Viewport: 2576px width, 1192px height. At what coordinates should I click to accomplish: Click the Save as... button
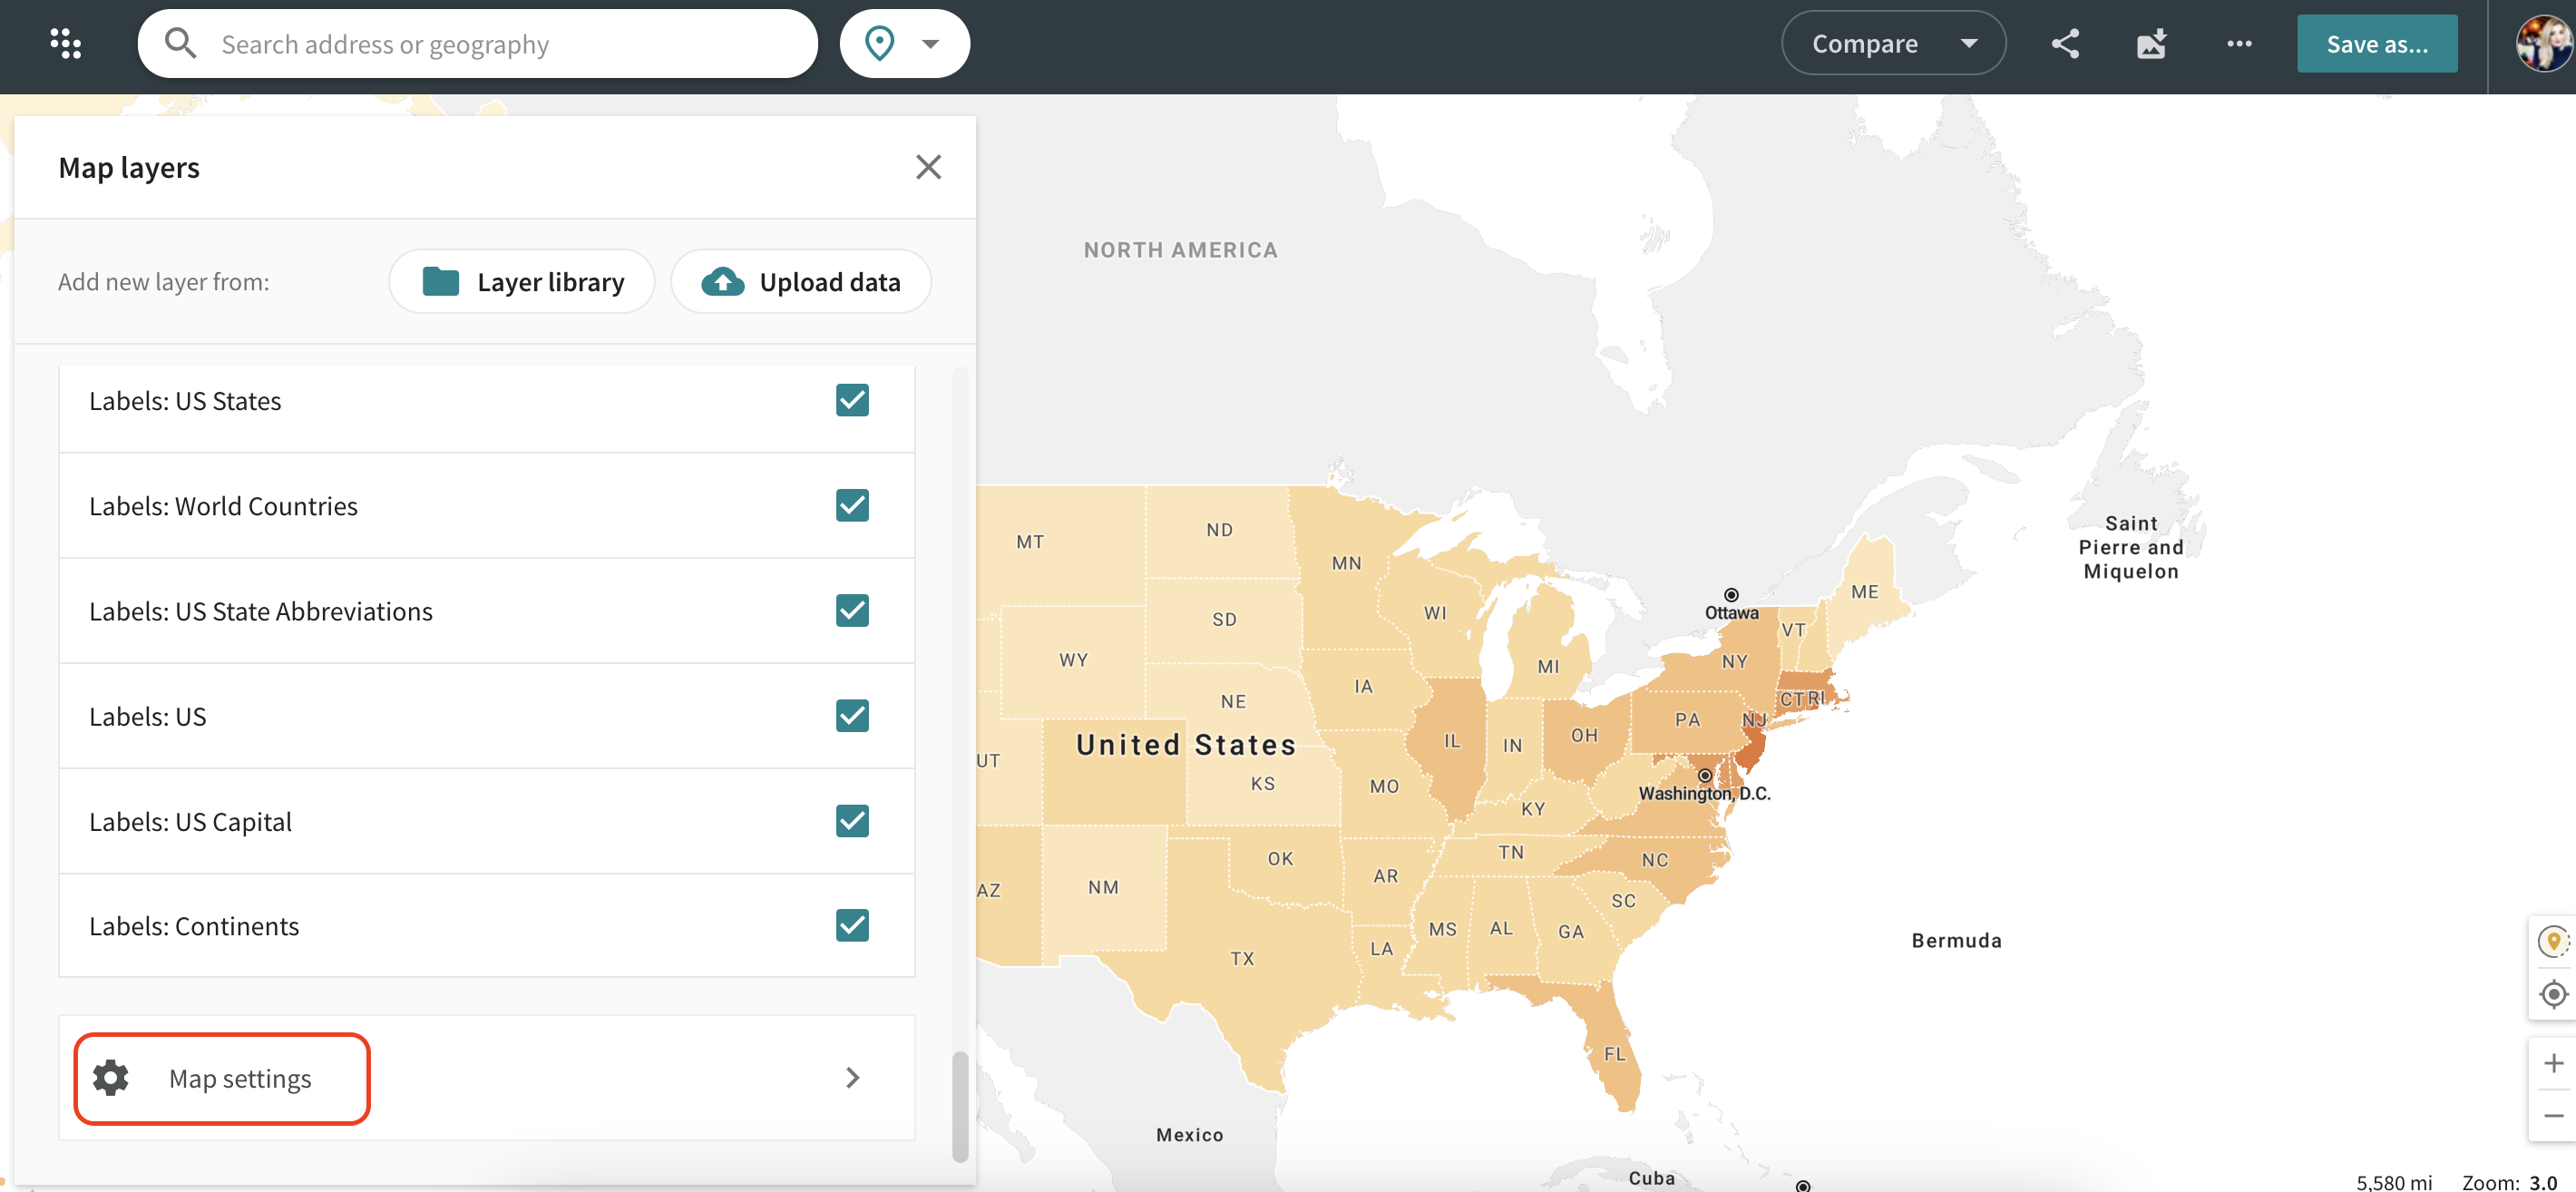point(2376,44)
